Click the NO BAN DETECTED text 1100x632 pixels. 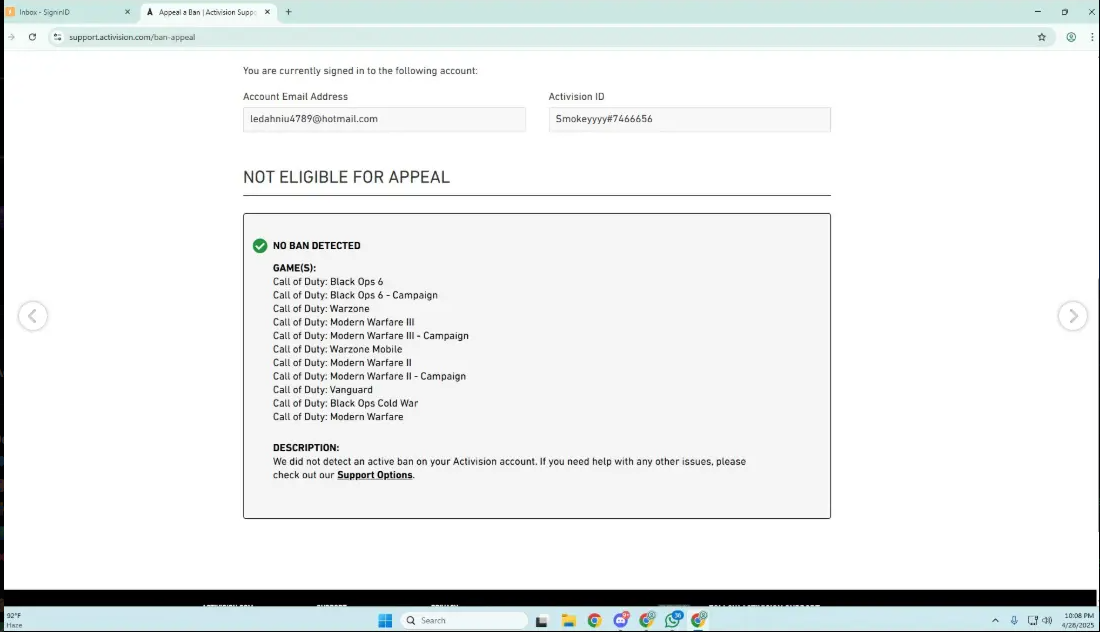coord(316,246)
